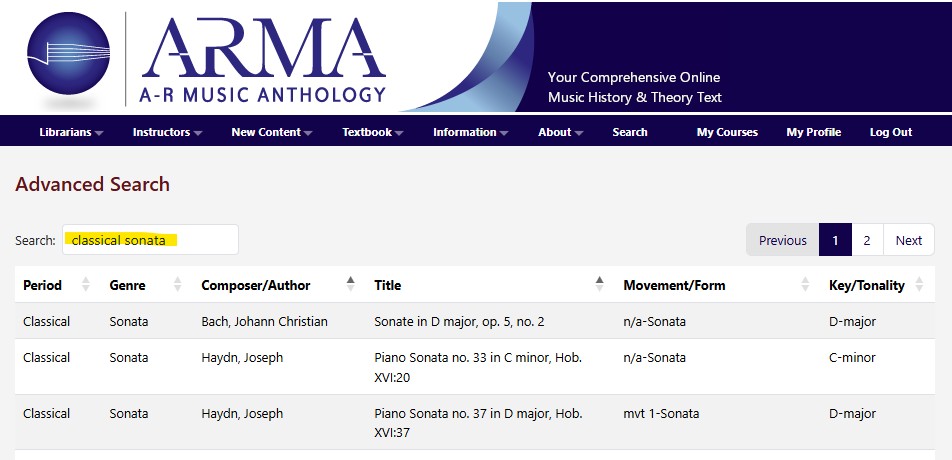
Task: Open the Information dropdown menu
Action: coord(470,132)
